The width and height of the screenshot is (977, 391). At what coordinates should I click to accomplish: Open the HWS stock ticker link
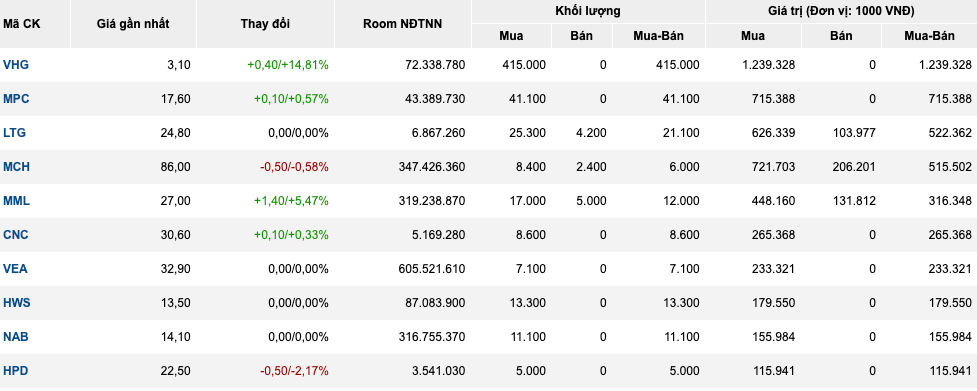pos(16,303)
